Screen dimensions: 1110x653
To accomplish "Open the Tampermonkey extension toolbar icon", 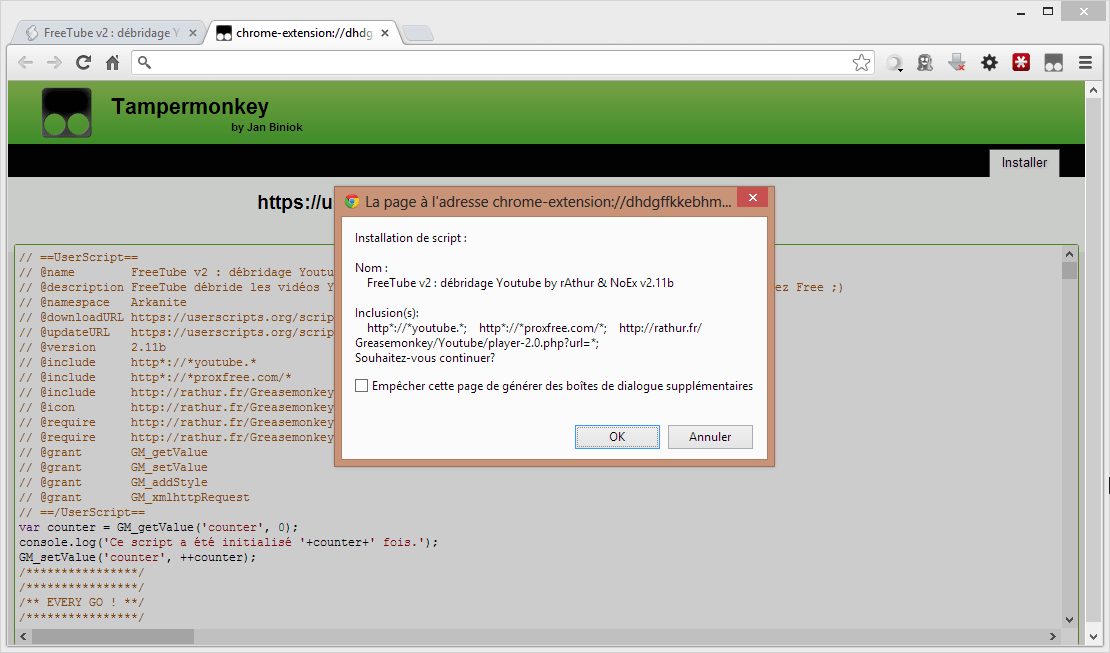I will click(x=1053, y=62).
